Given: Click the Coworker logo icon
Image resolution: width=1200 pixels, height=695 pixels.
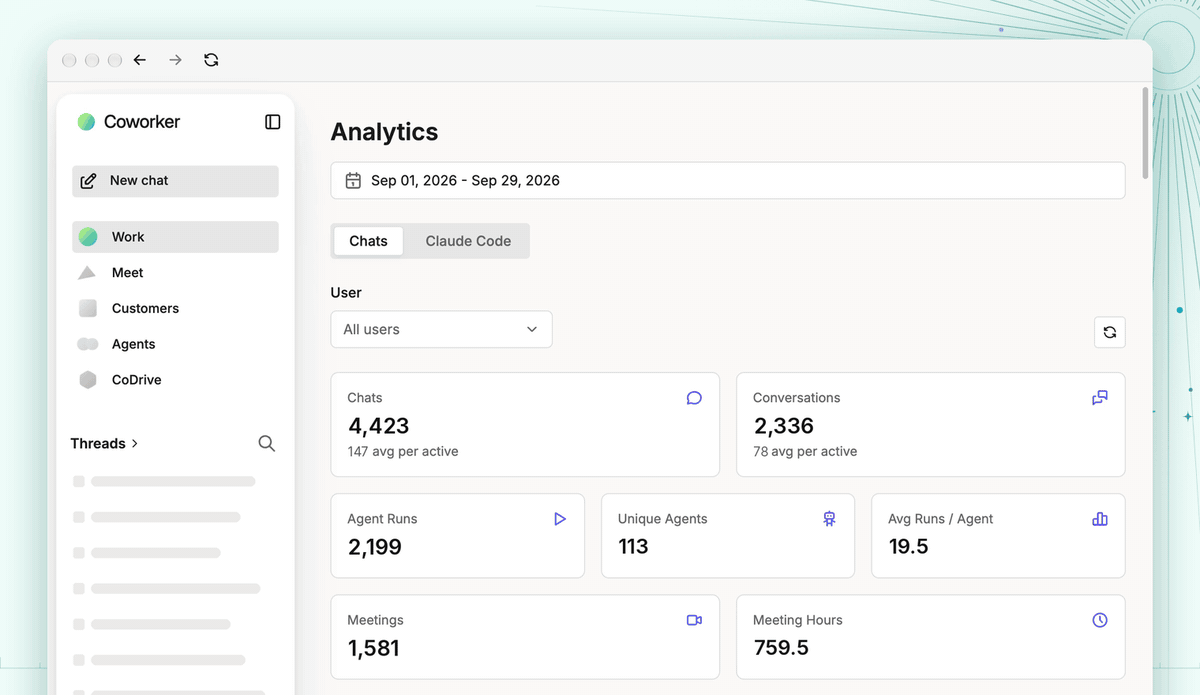Looking at the screenshot, I should tap(86, 122).
